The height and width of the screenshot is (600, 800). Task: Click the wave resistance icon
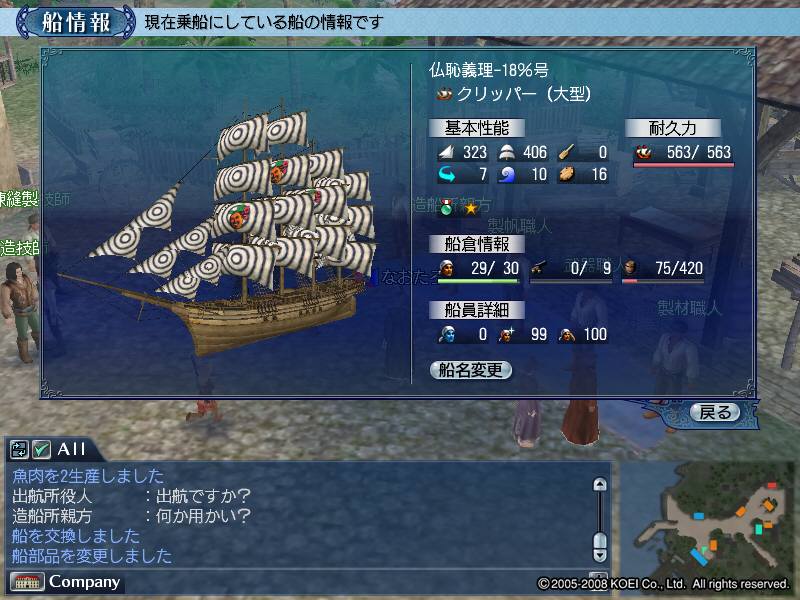(506, 174)
